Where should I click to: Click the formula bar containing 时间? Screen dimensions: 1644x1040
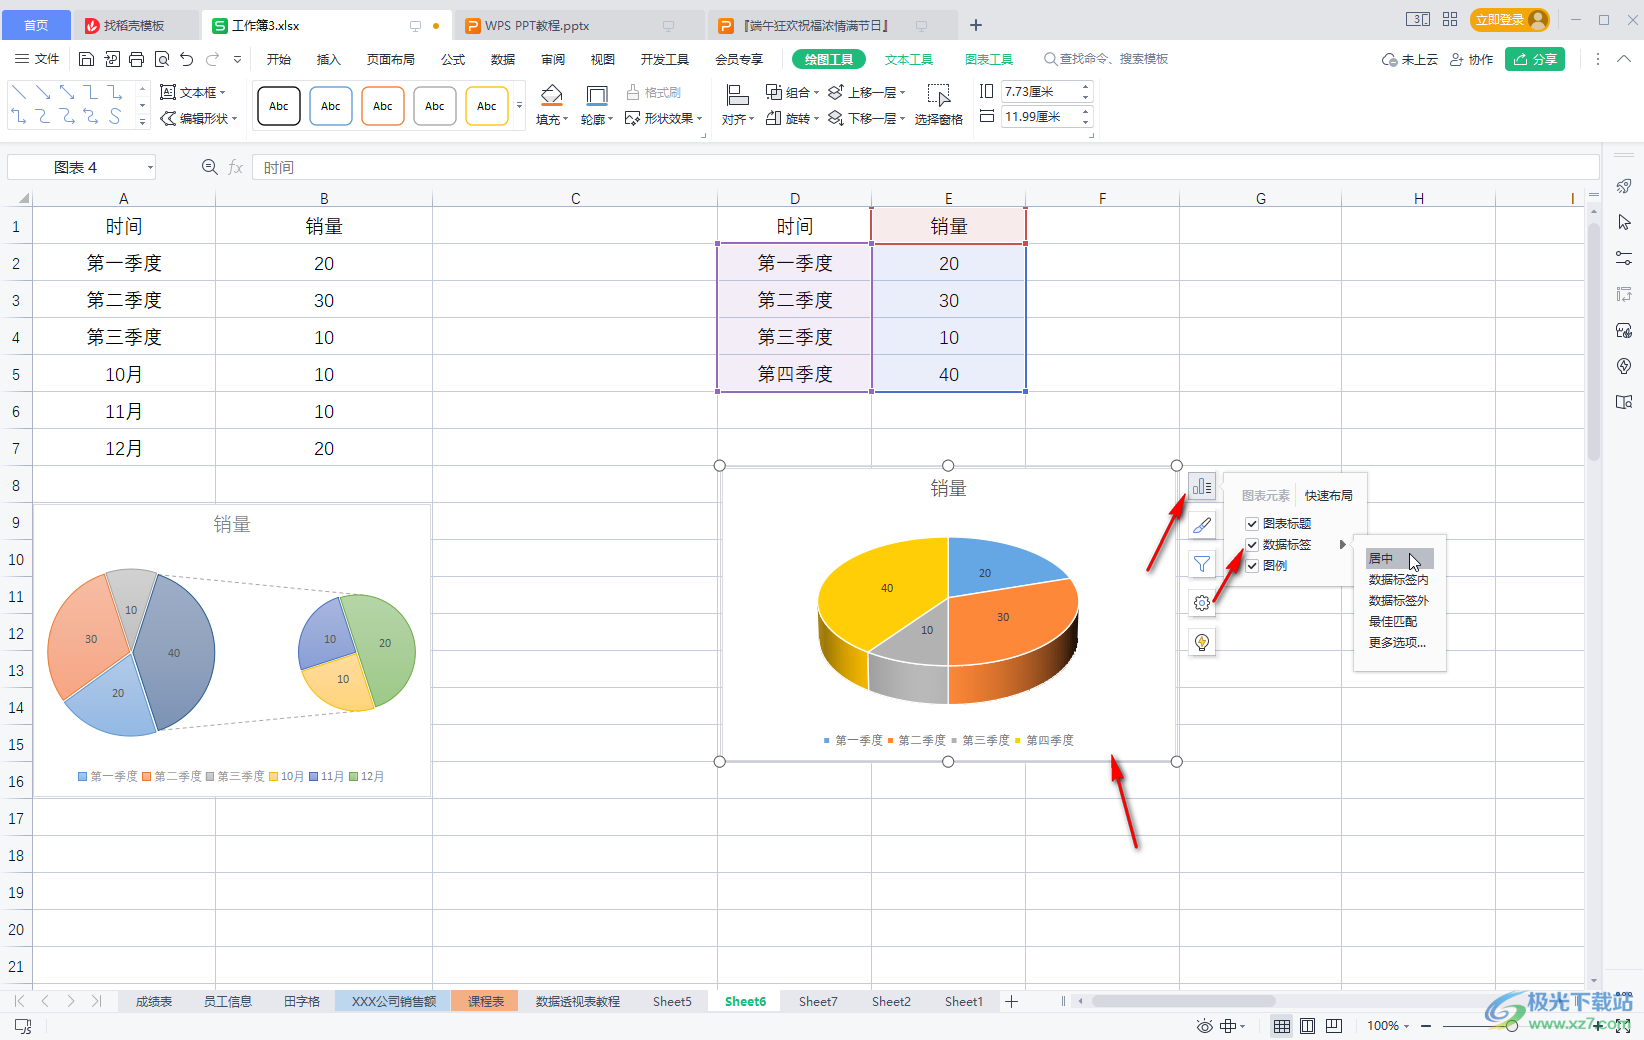click(x=925, y=167)
